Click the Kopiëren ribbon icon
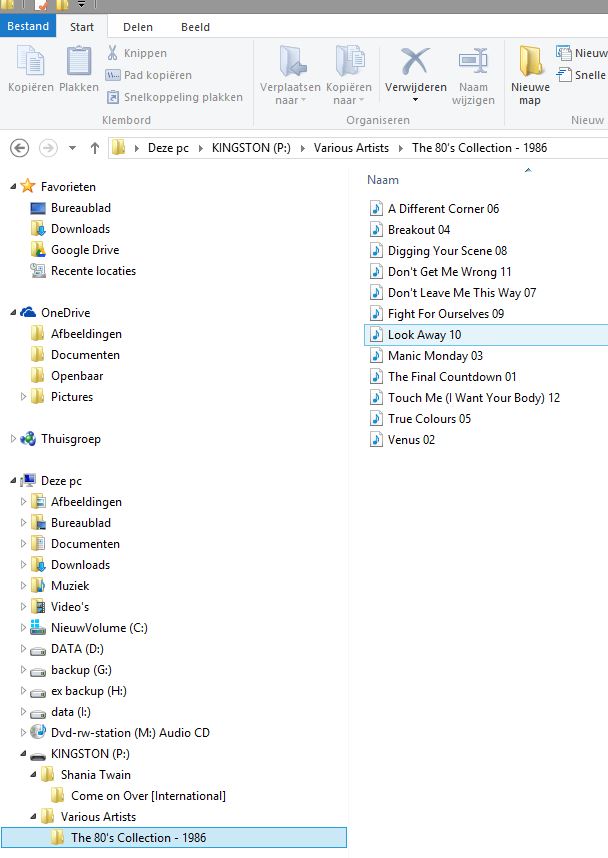The width and height of the screenshot is (608, 858). pyautogui.click(x=31, y=61)
